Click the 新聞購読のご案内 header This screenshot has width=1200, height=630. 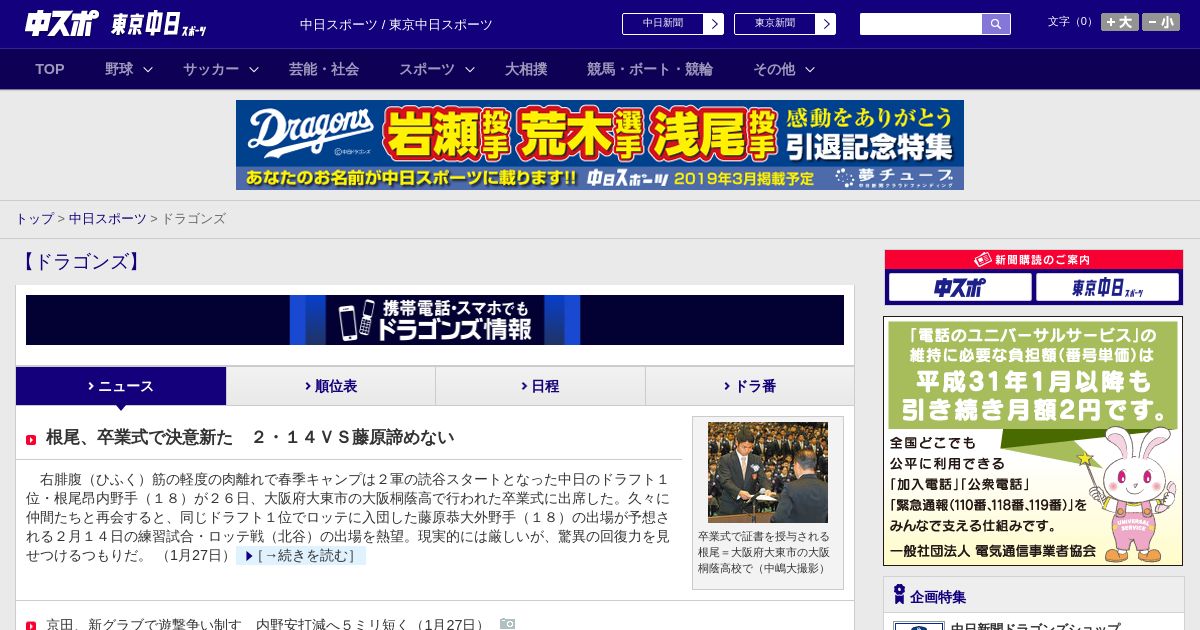pyautogui.click(x=1034, y=260)
